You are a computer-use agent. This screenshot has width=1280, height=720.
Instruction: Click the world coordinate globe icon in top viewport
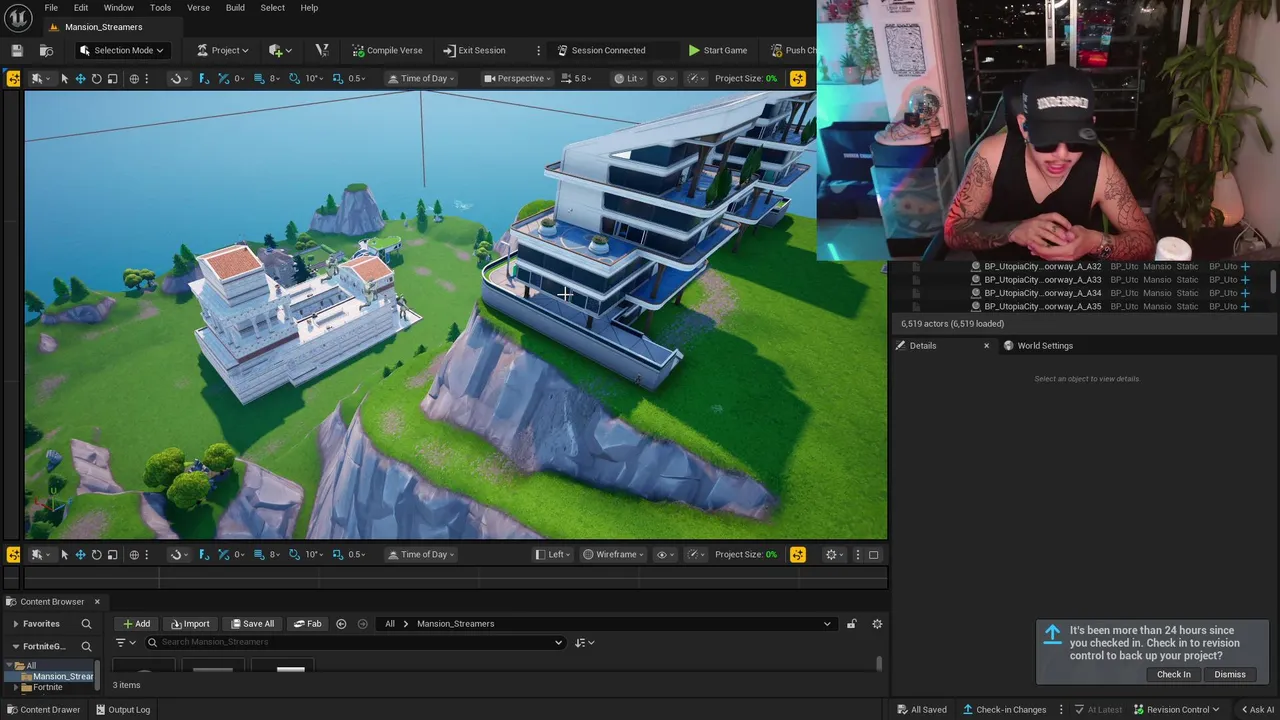[x=134, y=78]
